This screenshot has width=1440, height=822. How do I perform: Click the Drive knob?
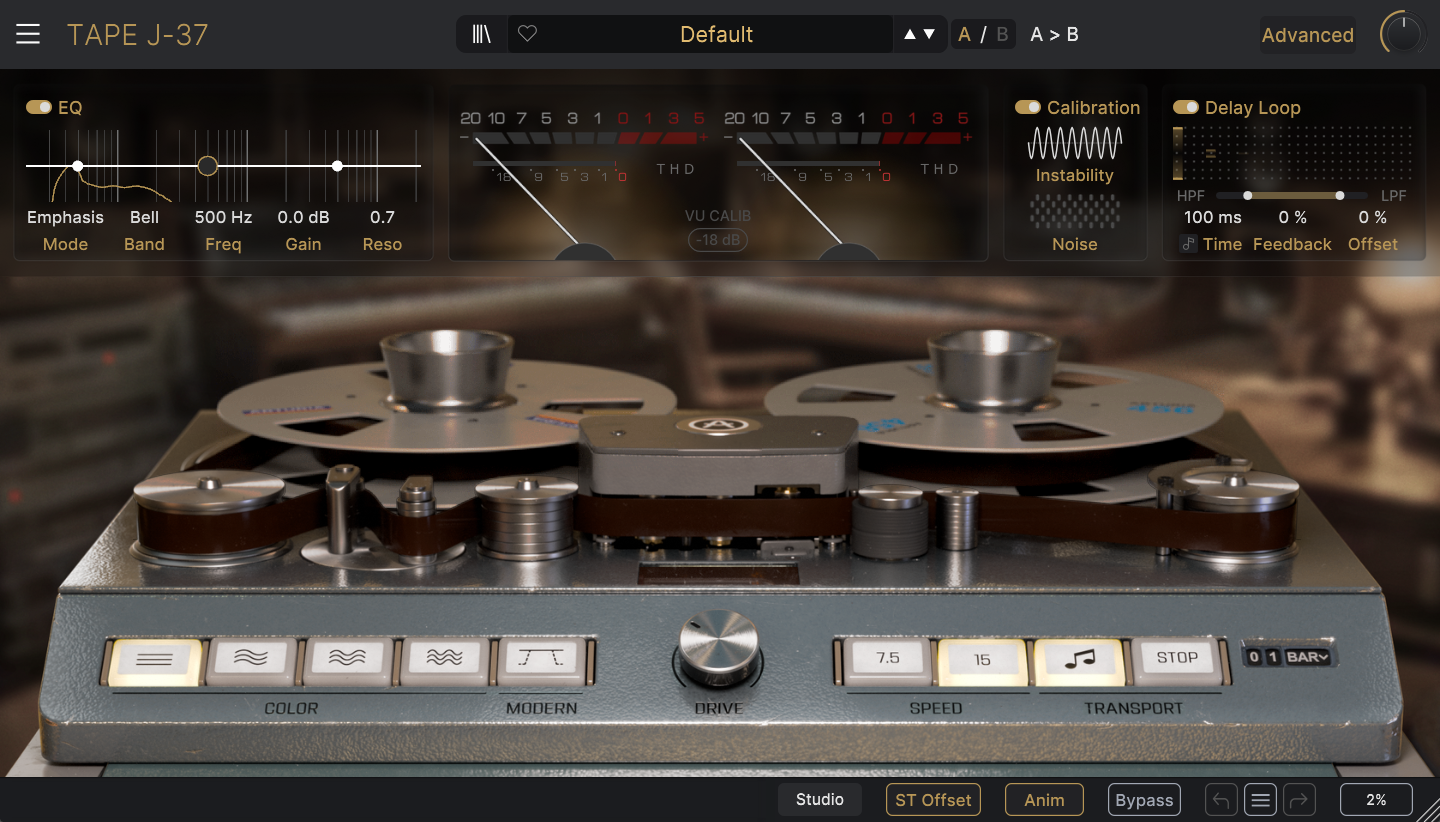point(718,647)
